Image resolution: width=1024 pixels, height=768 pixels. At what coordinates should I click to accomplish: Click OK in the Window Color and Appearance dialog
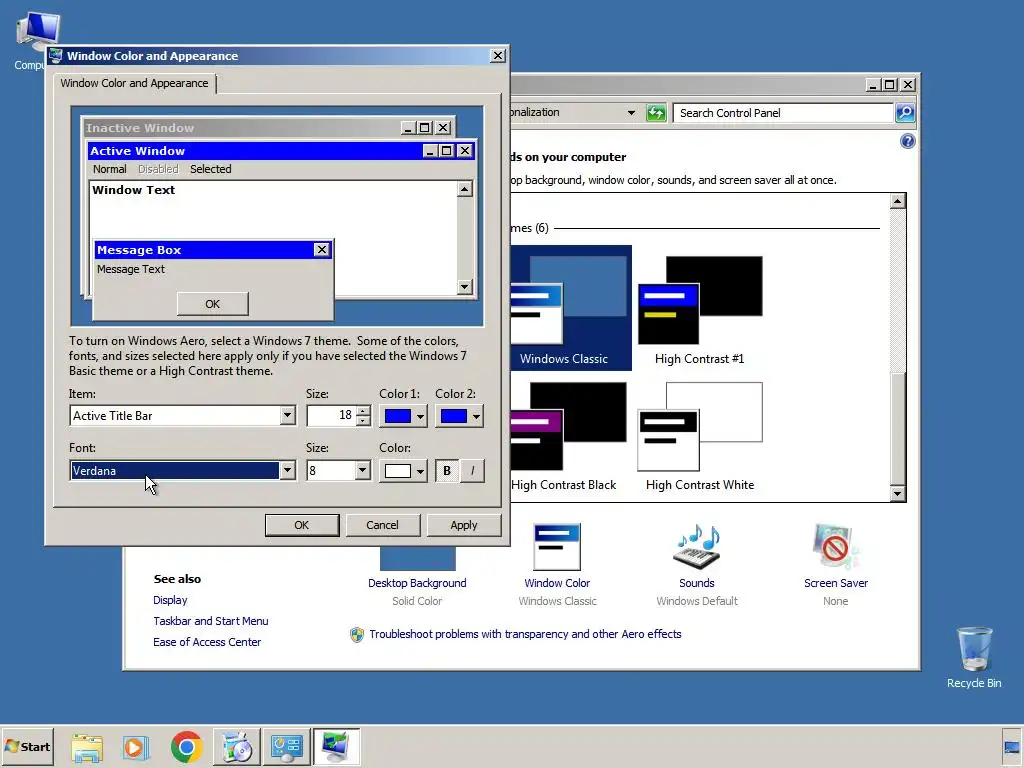[x=302, y=525]
